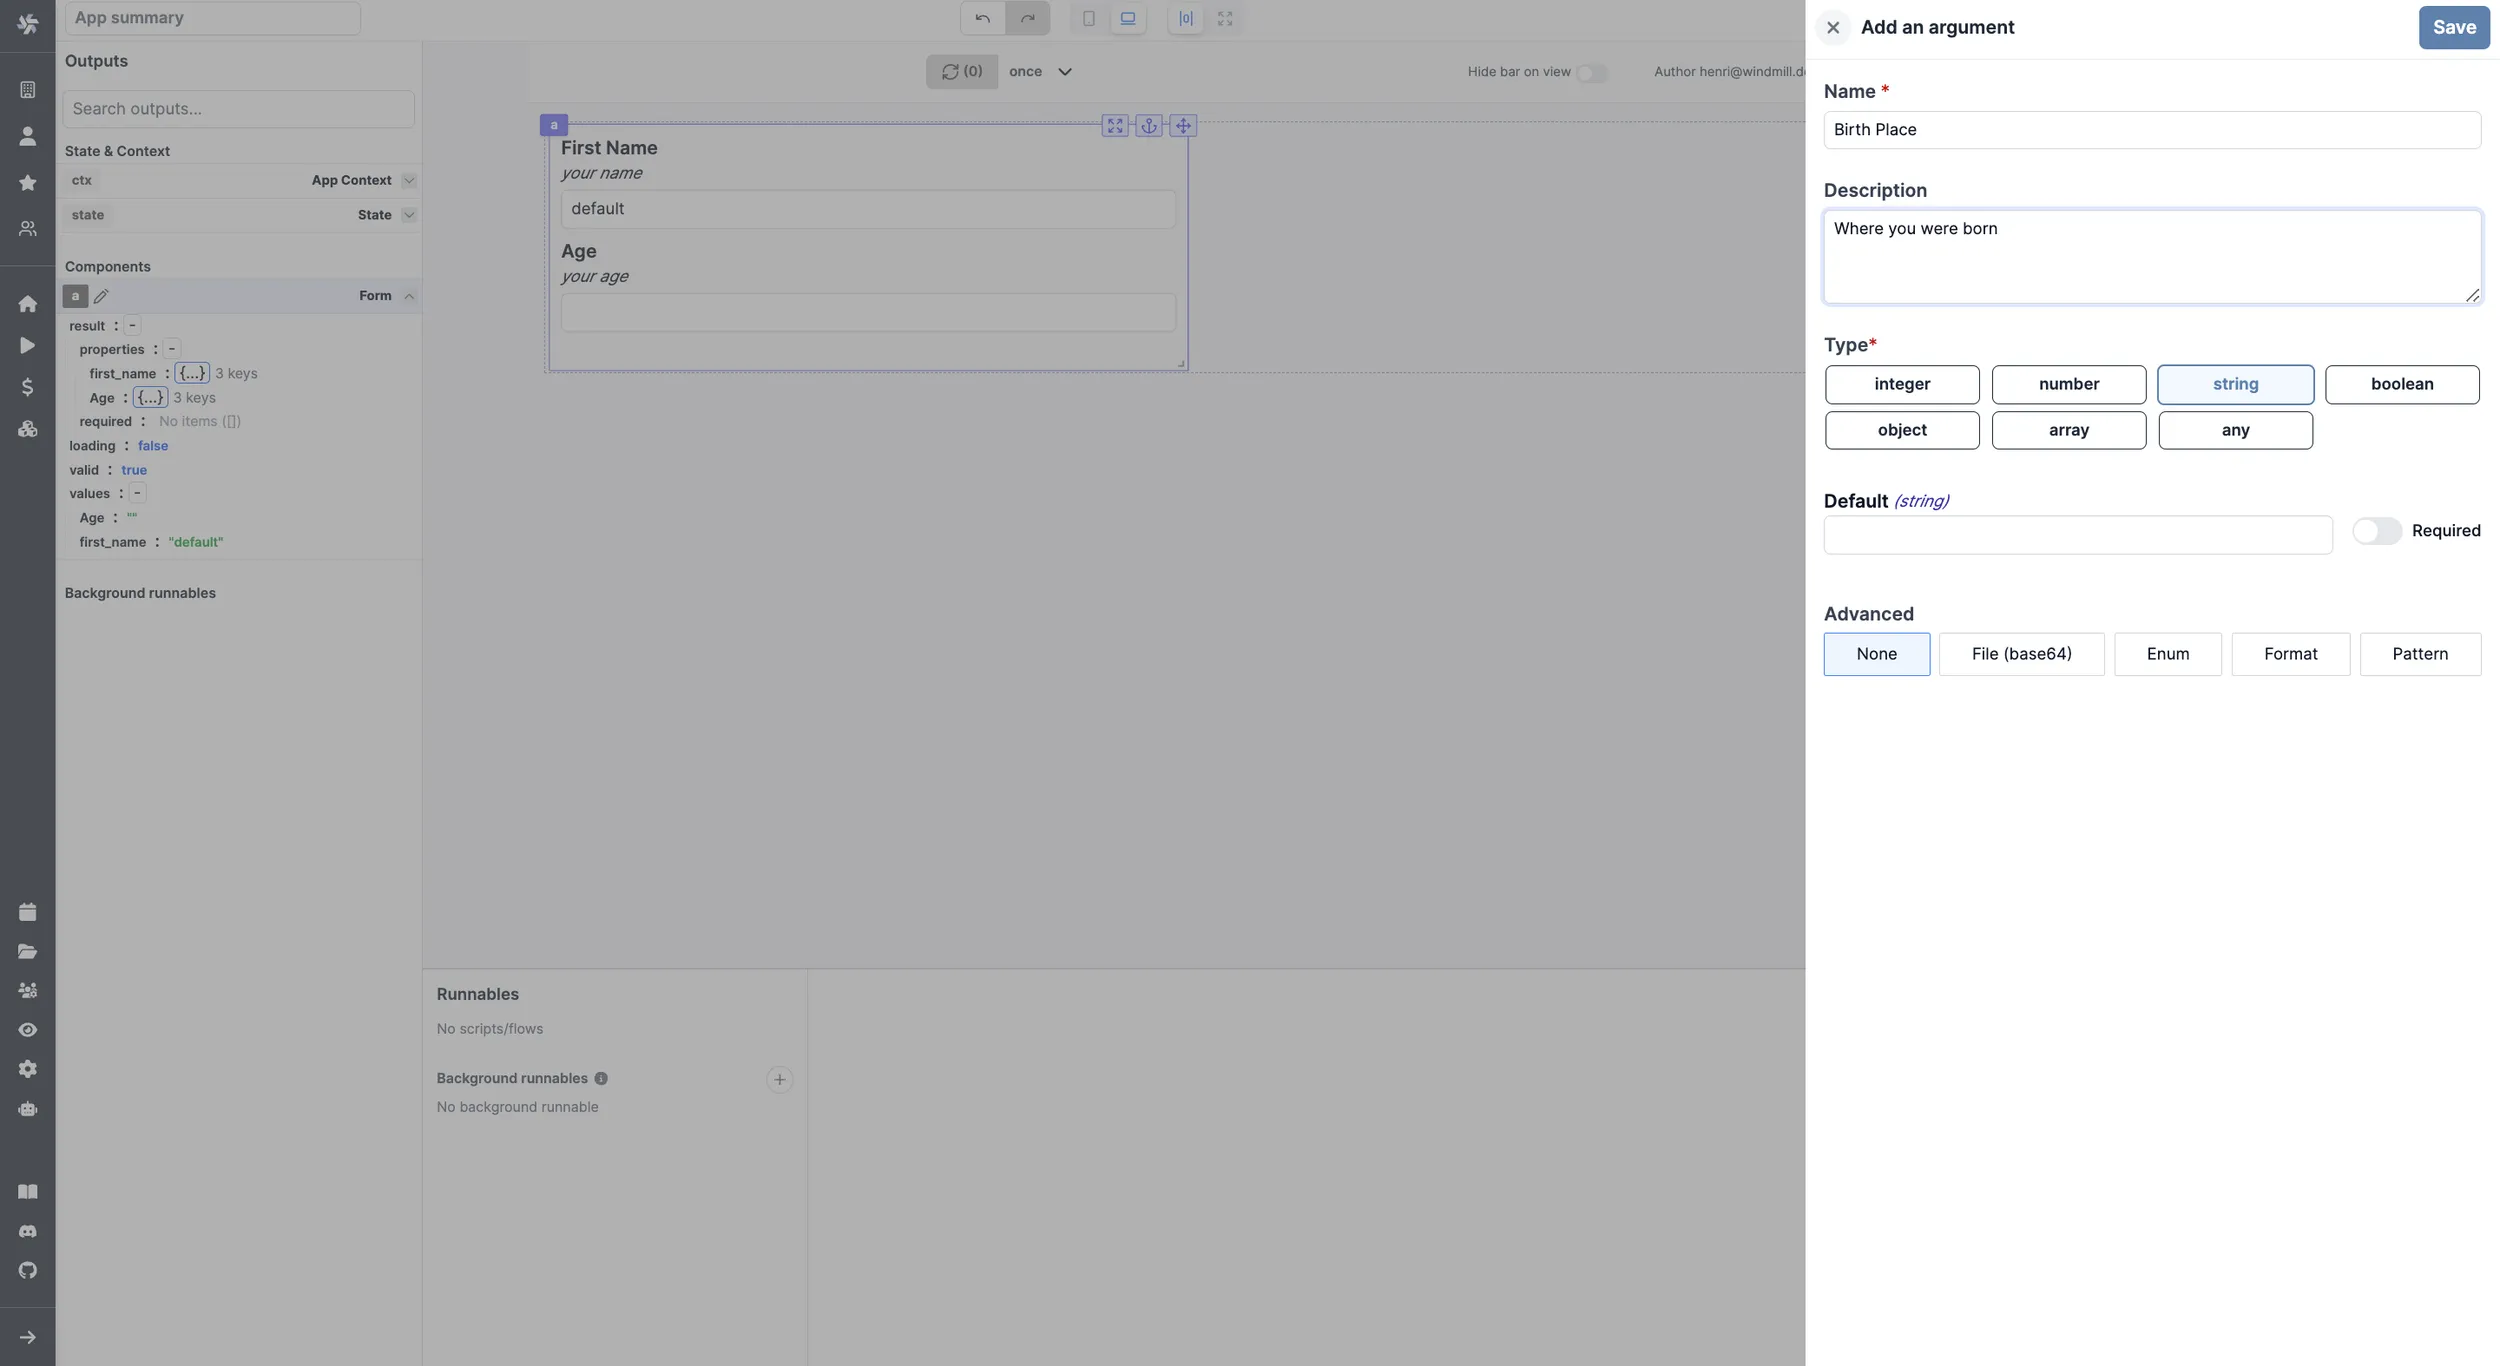The height and width of the screenshot is (1366, 2500).
Task: Expand the ctx App Context chevron
Action: [409, 181]
